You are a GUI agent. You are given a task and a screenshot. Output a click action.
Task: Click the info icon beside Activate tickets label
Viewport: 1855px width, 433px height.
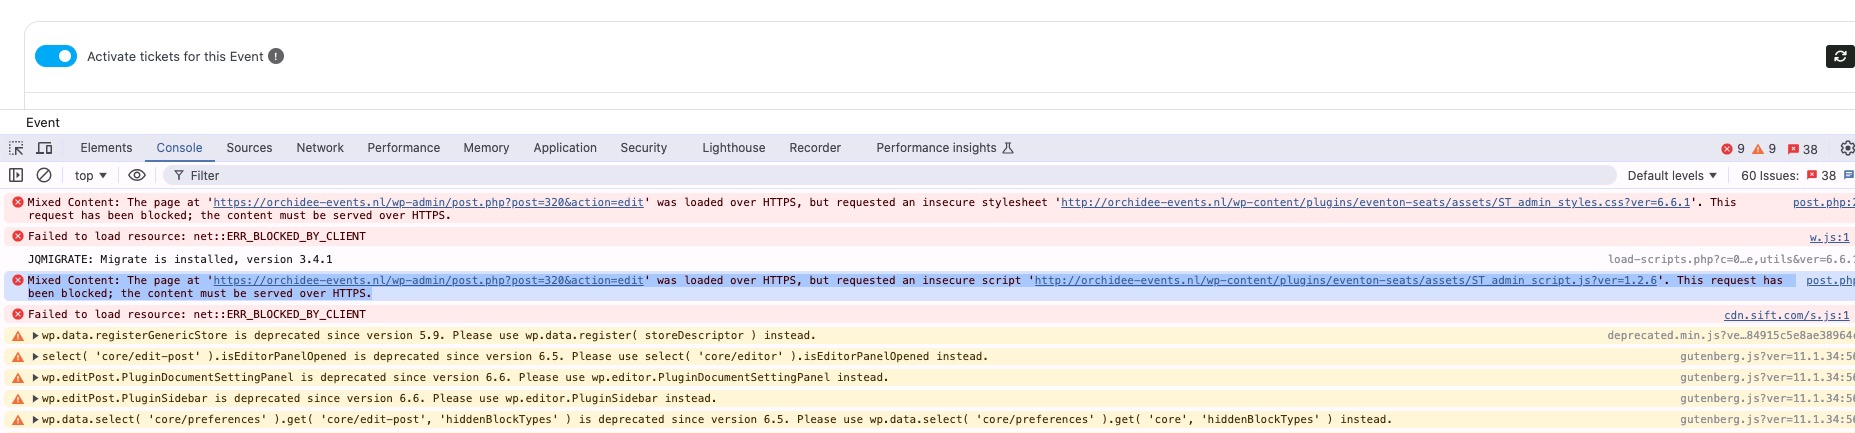coord(276,56)
